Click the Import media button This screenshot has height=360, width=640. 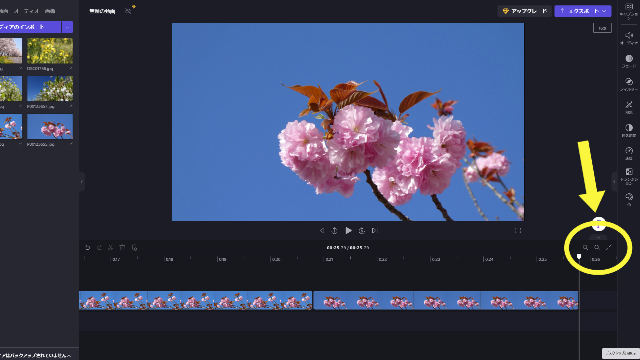[x=30, y=27]
